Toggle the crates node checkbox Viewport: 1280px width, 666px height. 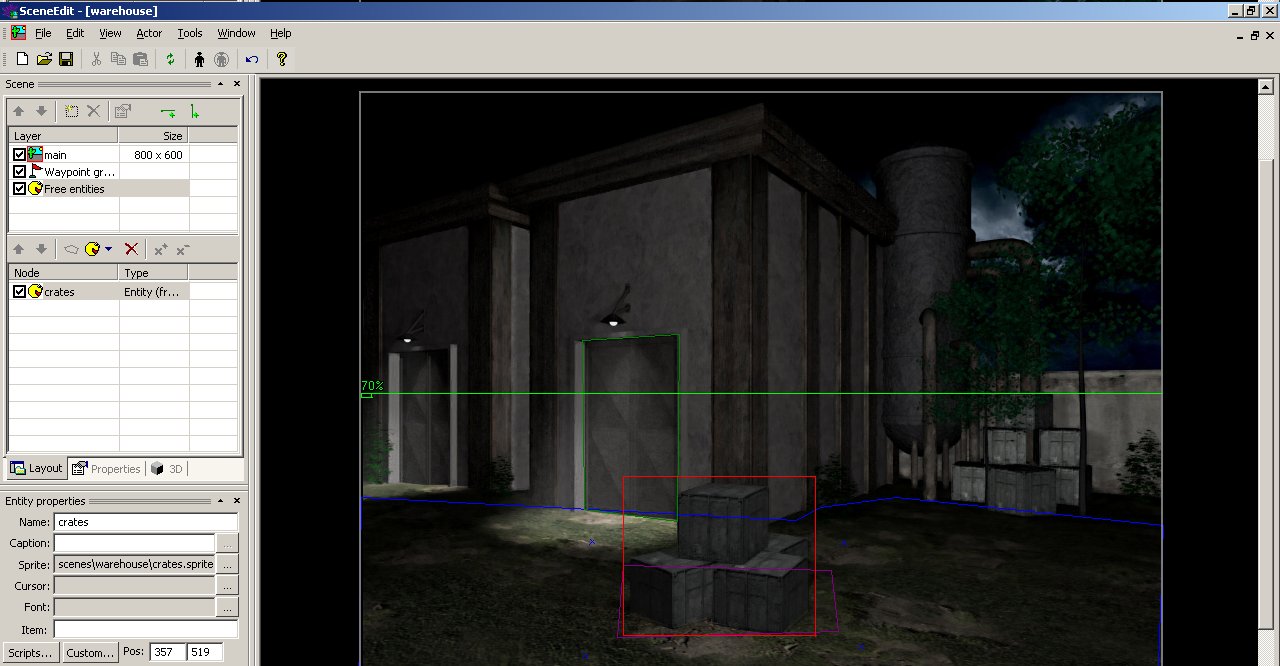click(x=19, y=292)
